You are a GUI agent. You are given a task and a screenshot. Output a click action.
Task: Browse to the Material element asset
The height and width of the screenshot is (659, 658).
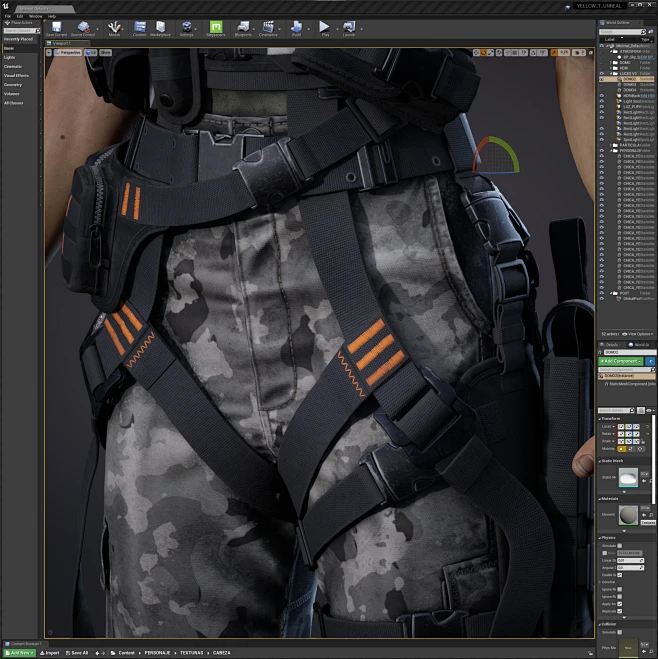click(x=651, y=515)
